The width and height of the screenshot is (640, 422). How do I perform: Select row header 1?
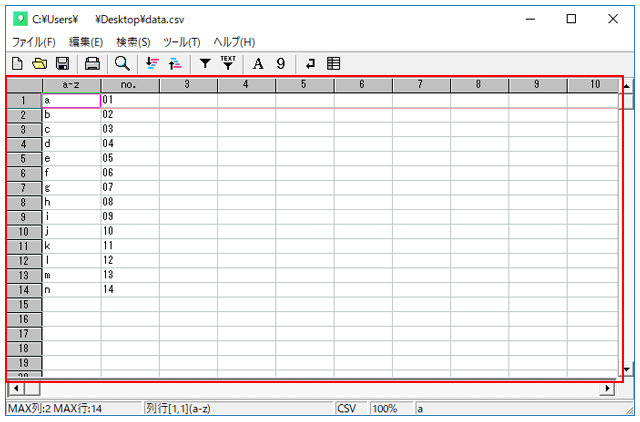[24, 100]
